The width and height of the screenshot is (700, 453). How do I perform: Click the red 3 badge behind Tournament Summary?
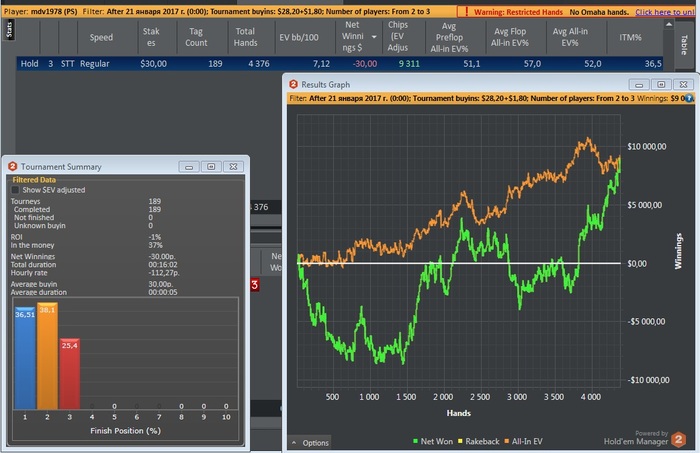coord(254,285)
